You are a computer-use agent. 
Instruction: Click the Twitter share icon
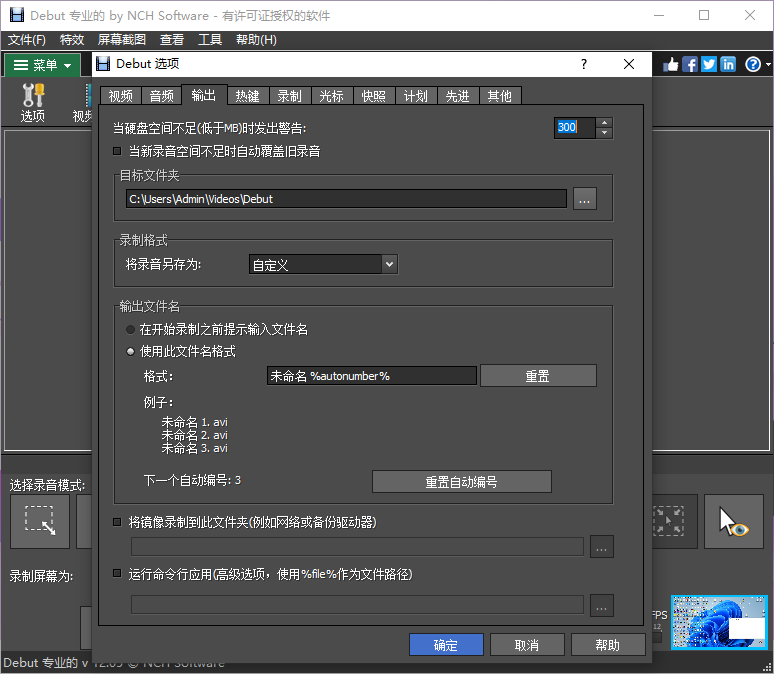709,64
